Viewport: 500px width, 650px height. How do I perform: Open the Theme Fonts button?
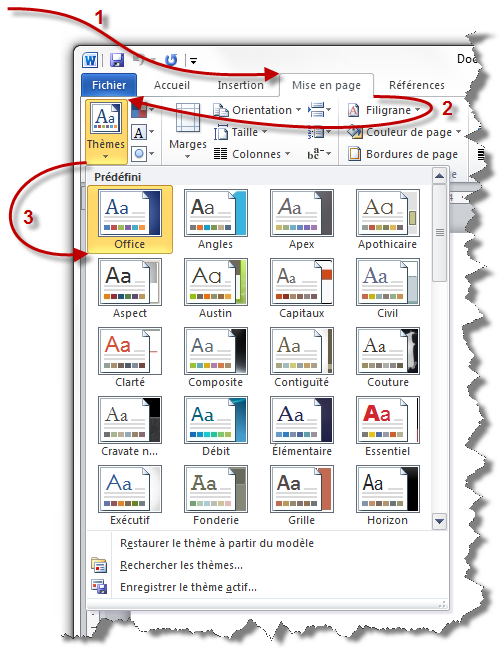[x=142, y=132]
